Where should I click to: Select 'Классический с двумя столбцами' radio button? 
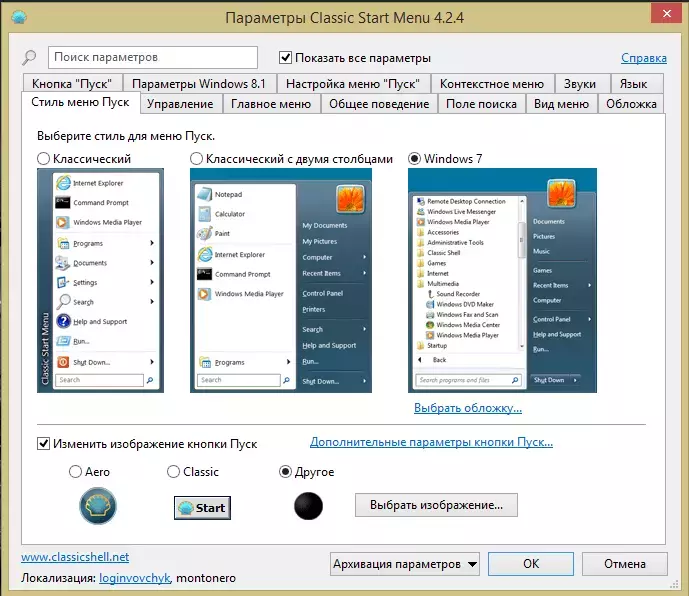(x=196, y=159)
